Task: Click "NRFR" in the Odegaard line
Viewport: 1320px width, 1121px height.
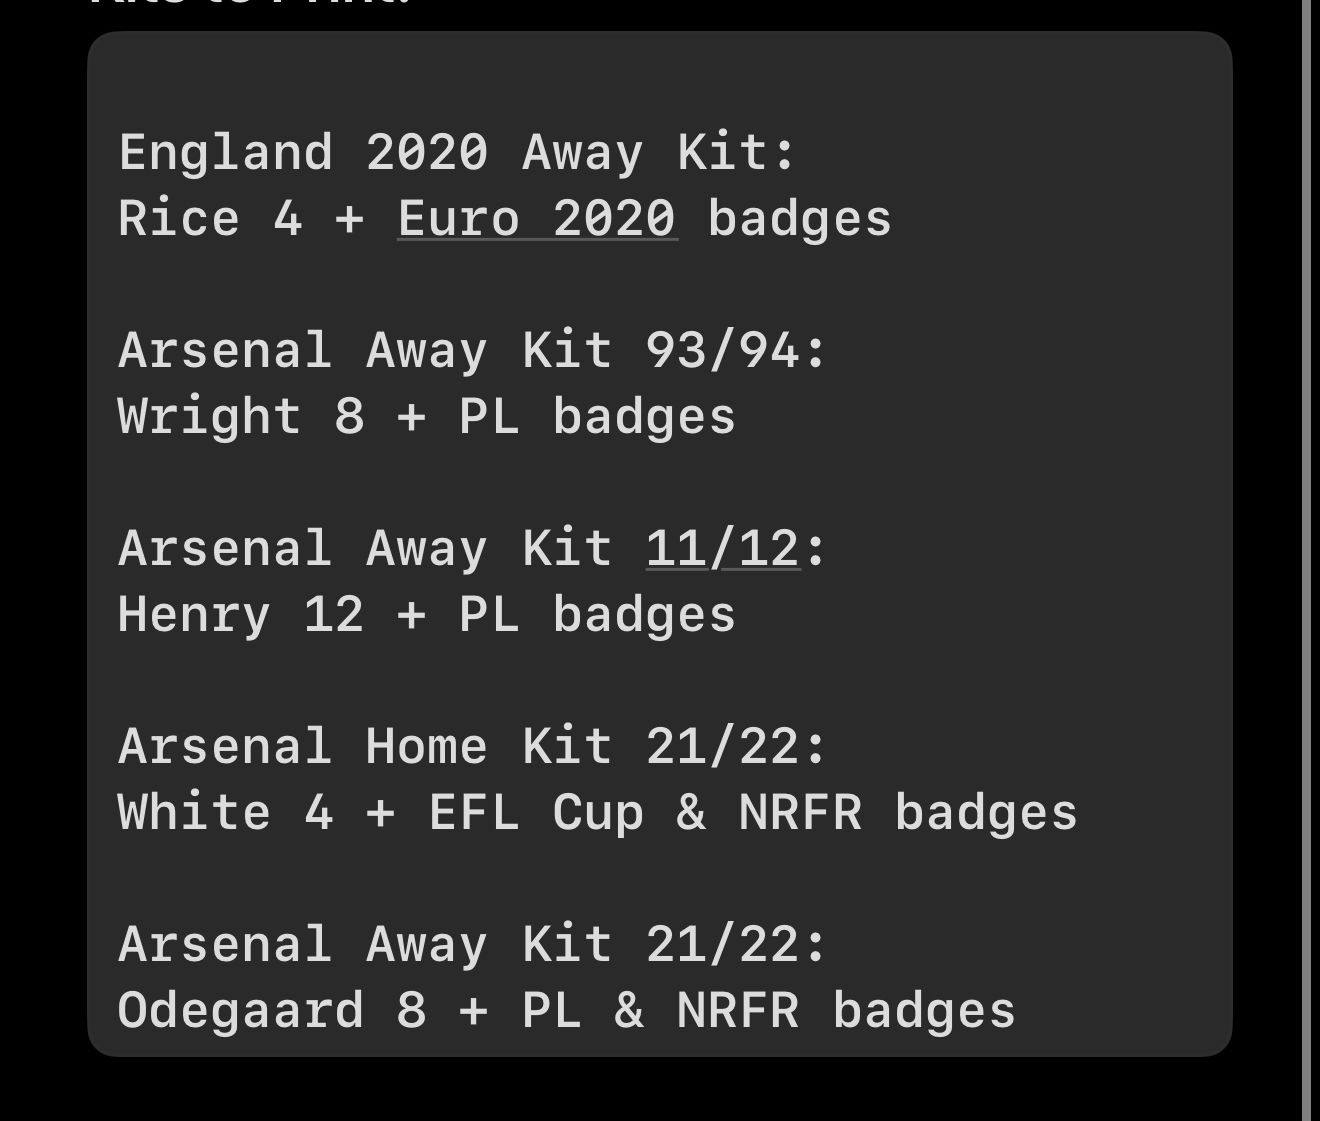Action: (x=738, y=1010)
